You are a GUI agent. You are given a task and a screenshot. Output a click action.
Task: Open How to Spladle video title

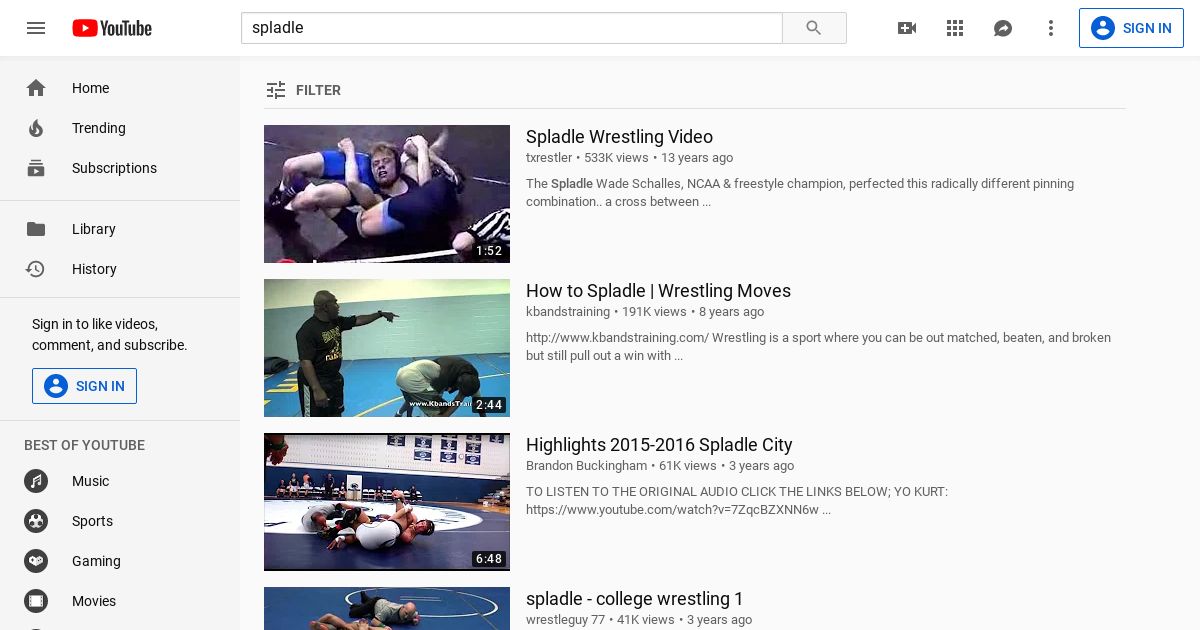(658, 291)
